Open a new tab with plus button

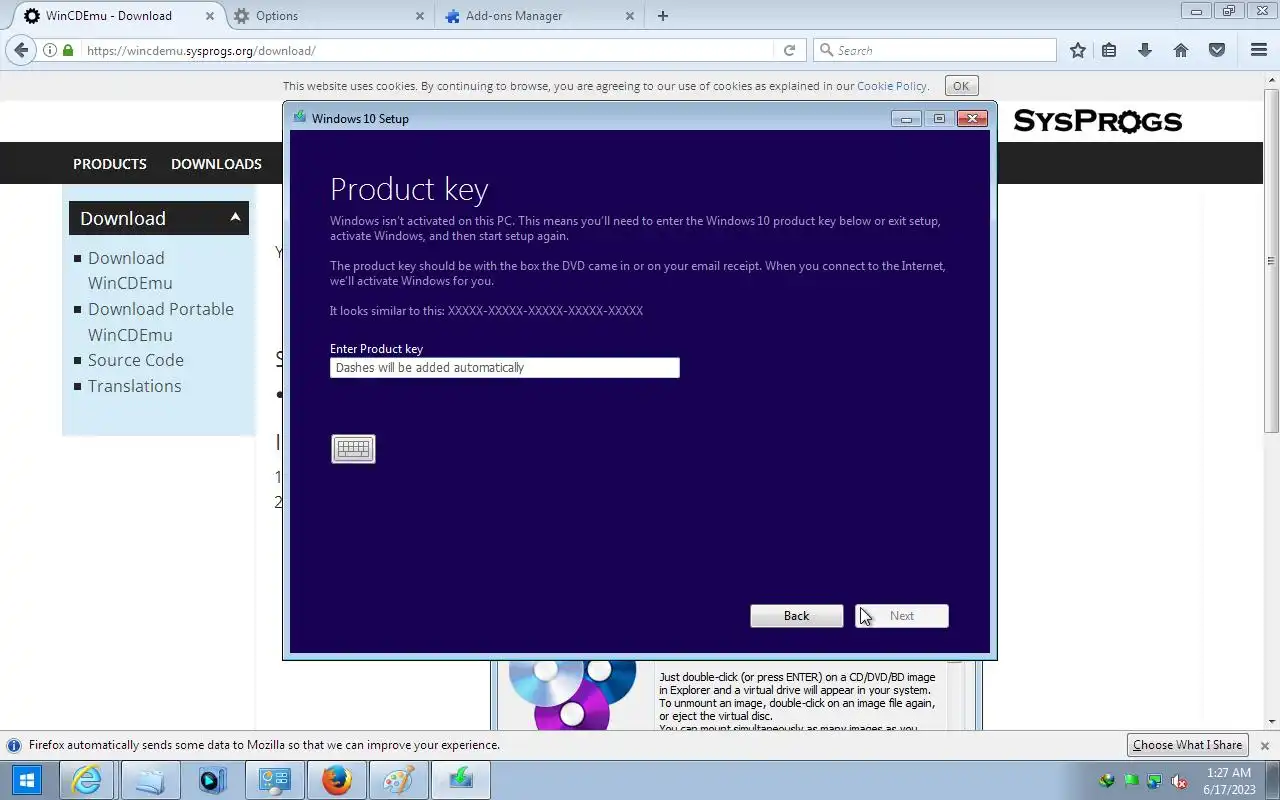coord(663,16)
